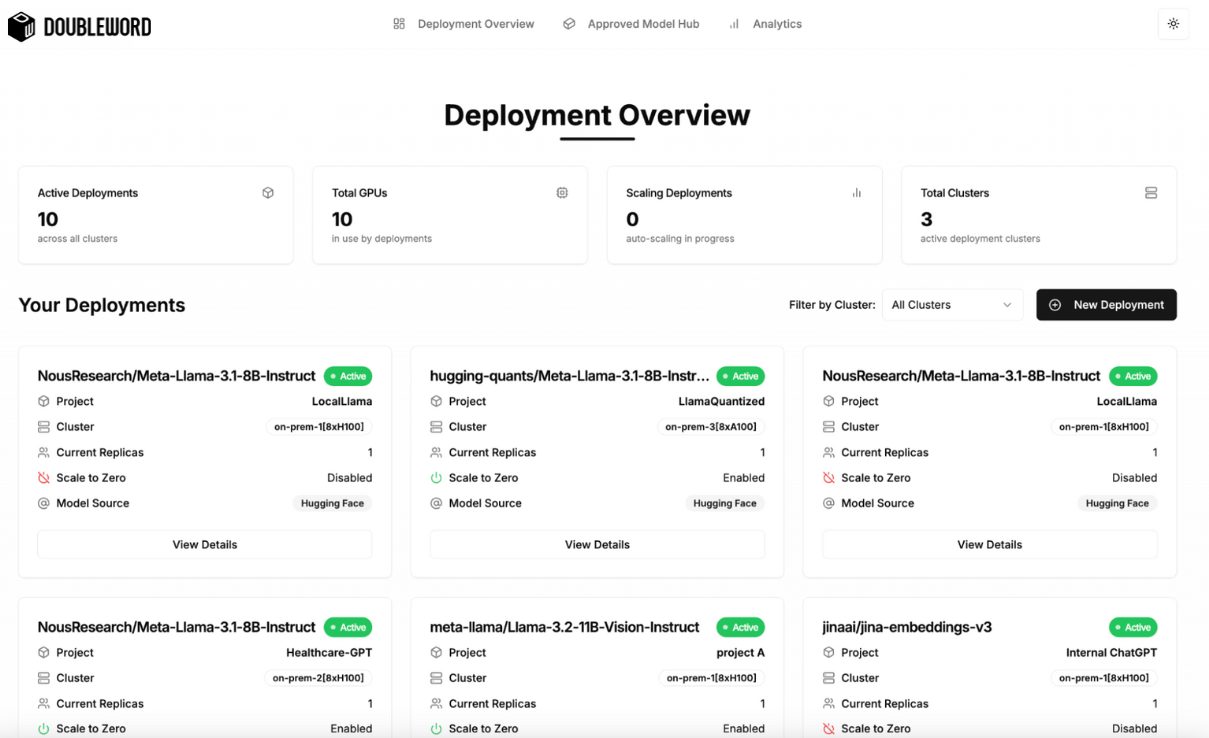This screenshot has height=738, width=1209.
Task: Click the GPU chip icon on Total GPUs card
Action: [562, 192]
